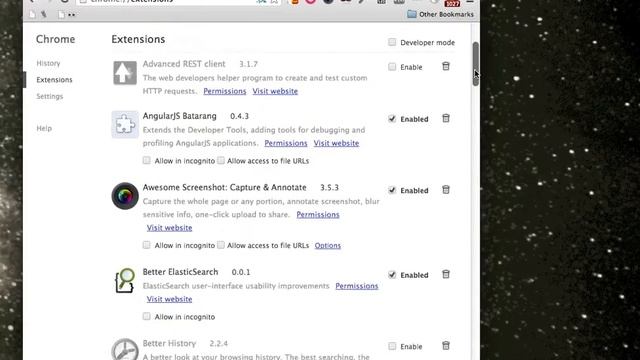
Task: Remove Better ElasticSearch with trash icon
Action: pyautogui.click(x=446, y=274)
